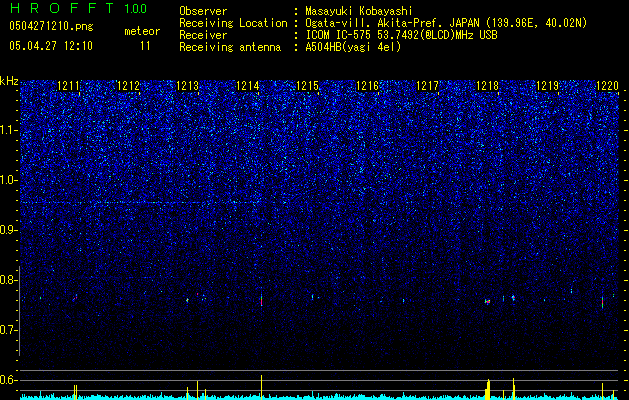Click the Receiving antenna label
629x400 pixels.
[230, 47]
